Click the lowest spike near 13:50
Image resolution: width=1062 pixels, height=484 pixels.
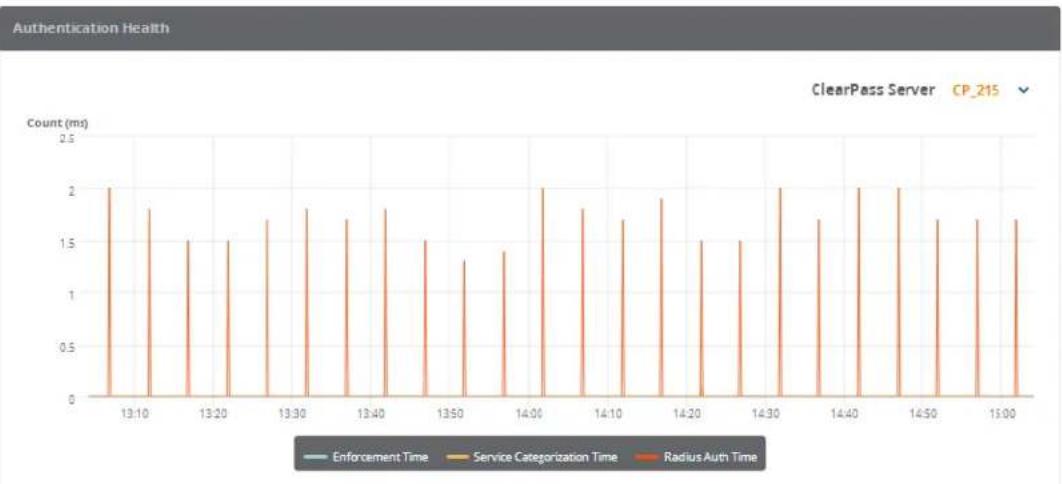pos(464,328)
